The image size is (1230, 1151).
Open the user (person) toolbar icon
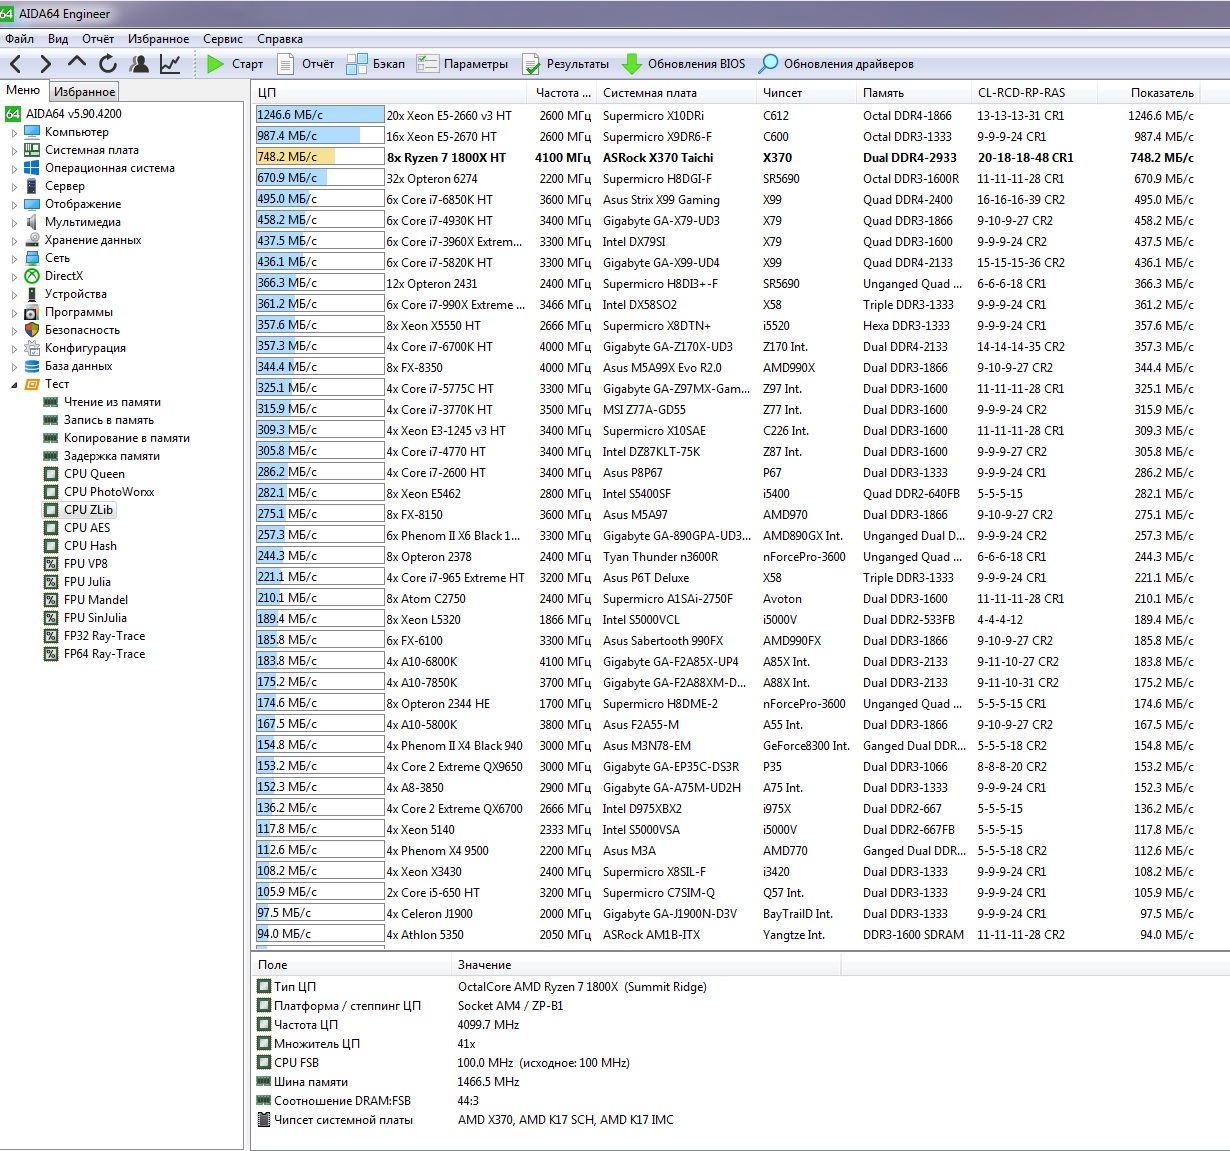(139, 64)
